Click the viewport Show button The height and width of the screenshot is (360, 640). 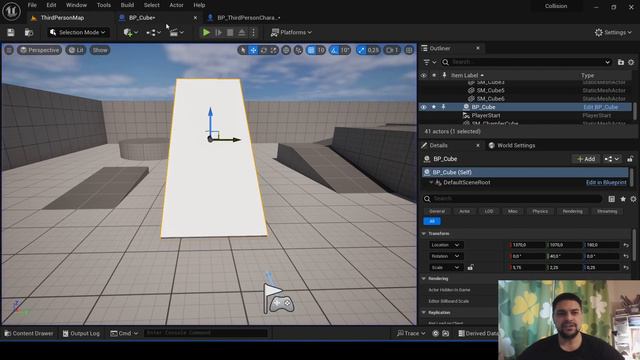point(100,50)
